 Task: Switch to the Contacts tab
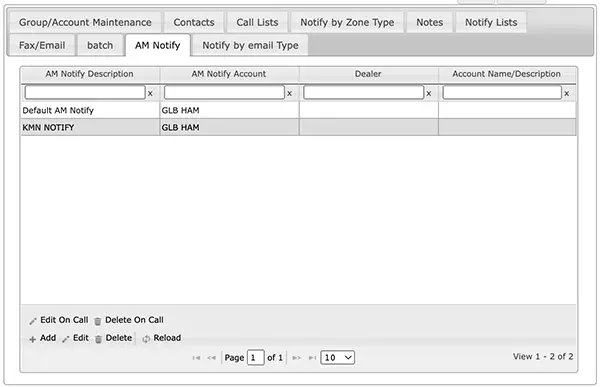[194, 23]
